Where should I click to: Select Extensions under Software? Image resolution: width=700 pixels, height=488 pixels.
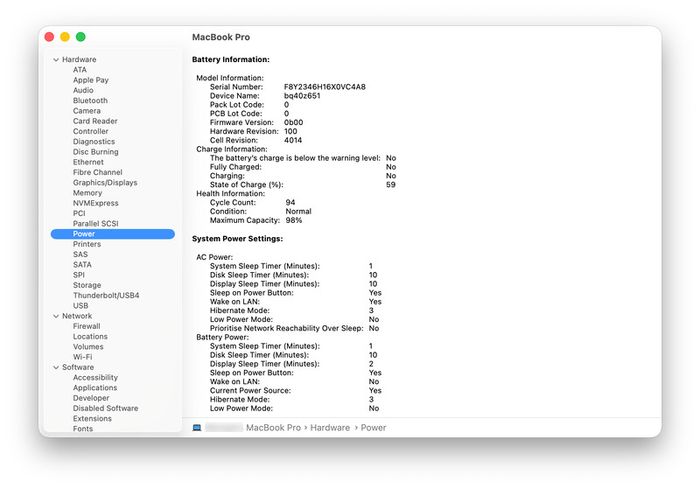pos(92,419)
